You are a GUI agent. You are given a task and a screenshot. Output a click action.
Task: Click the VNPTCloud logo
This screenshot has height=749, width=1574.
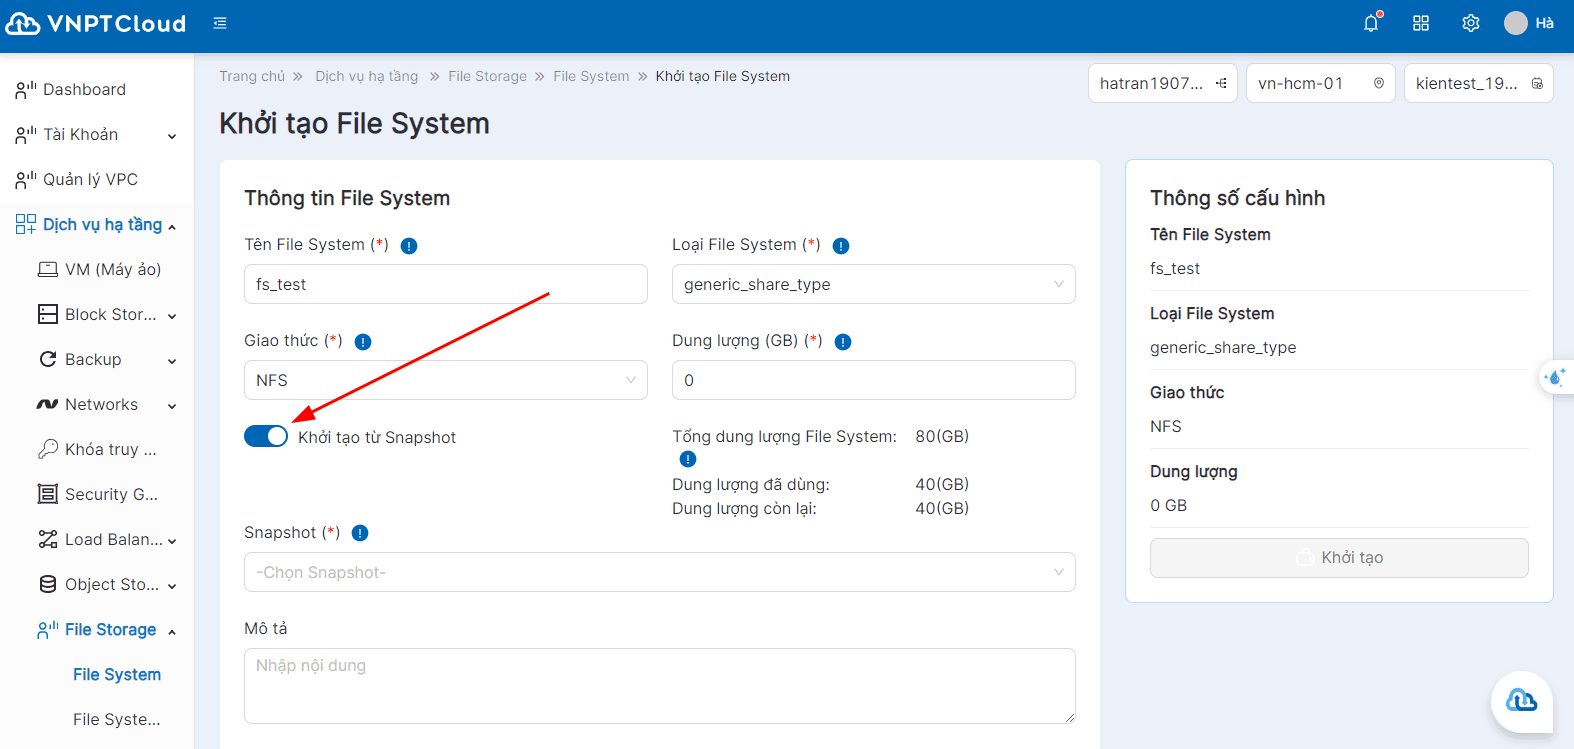(x=96, y=23)
